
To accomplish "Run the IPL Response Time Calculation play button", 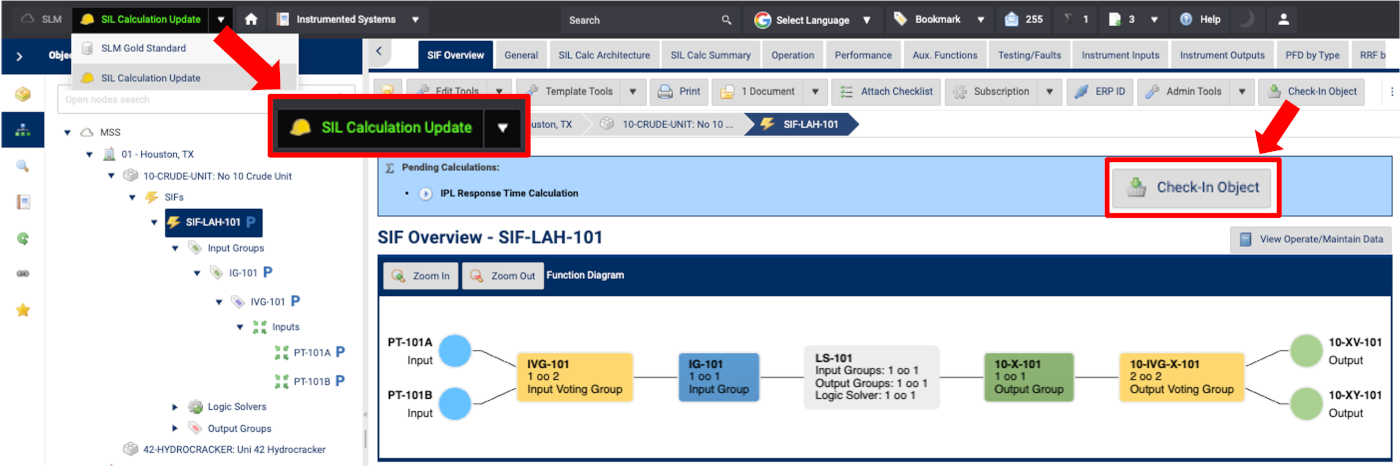I will (x=425, y=193).
